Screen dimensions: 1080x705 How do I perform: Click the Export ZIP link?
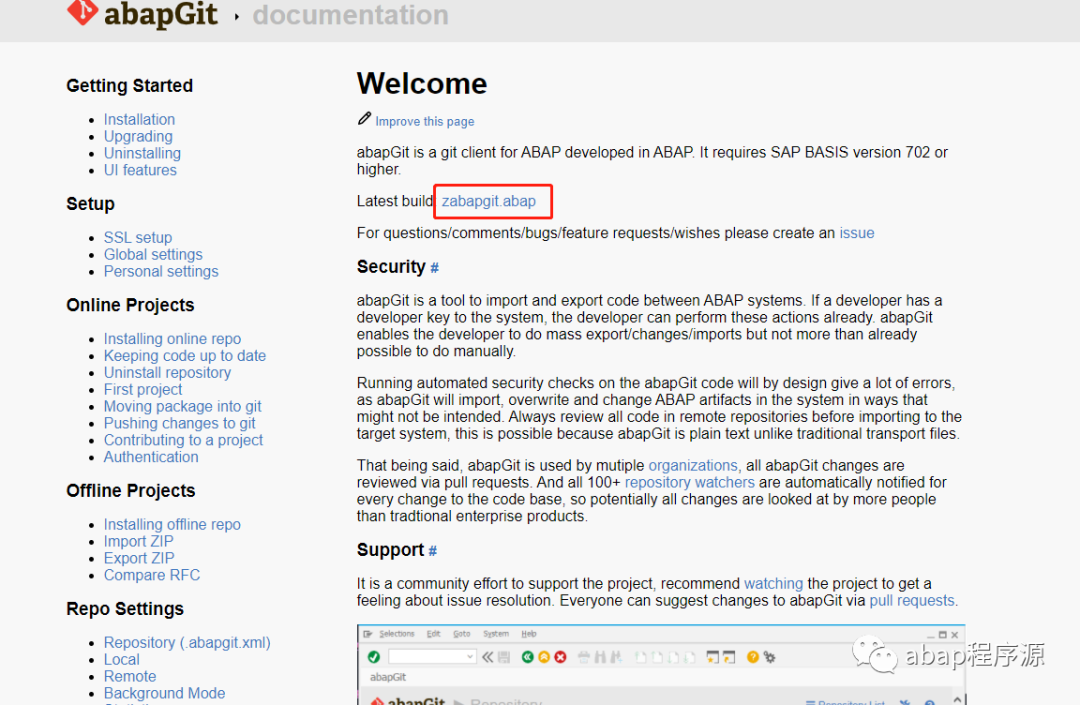click(139, 558)
